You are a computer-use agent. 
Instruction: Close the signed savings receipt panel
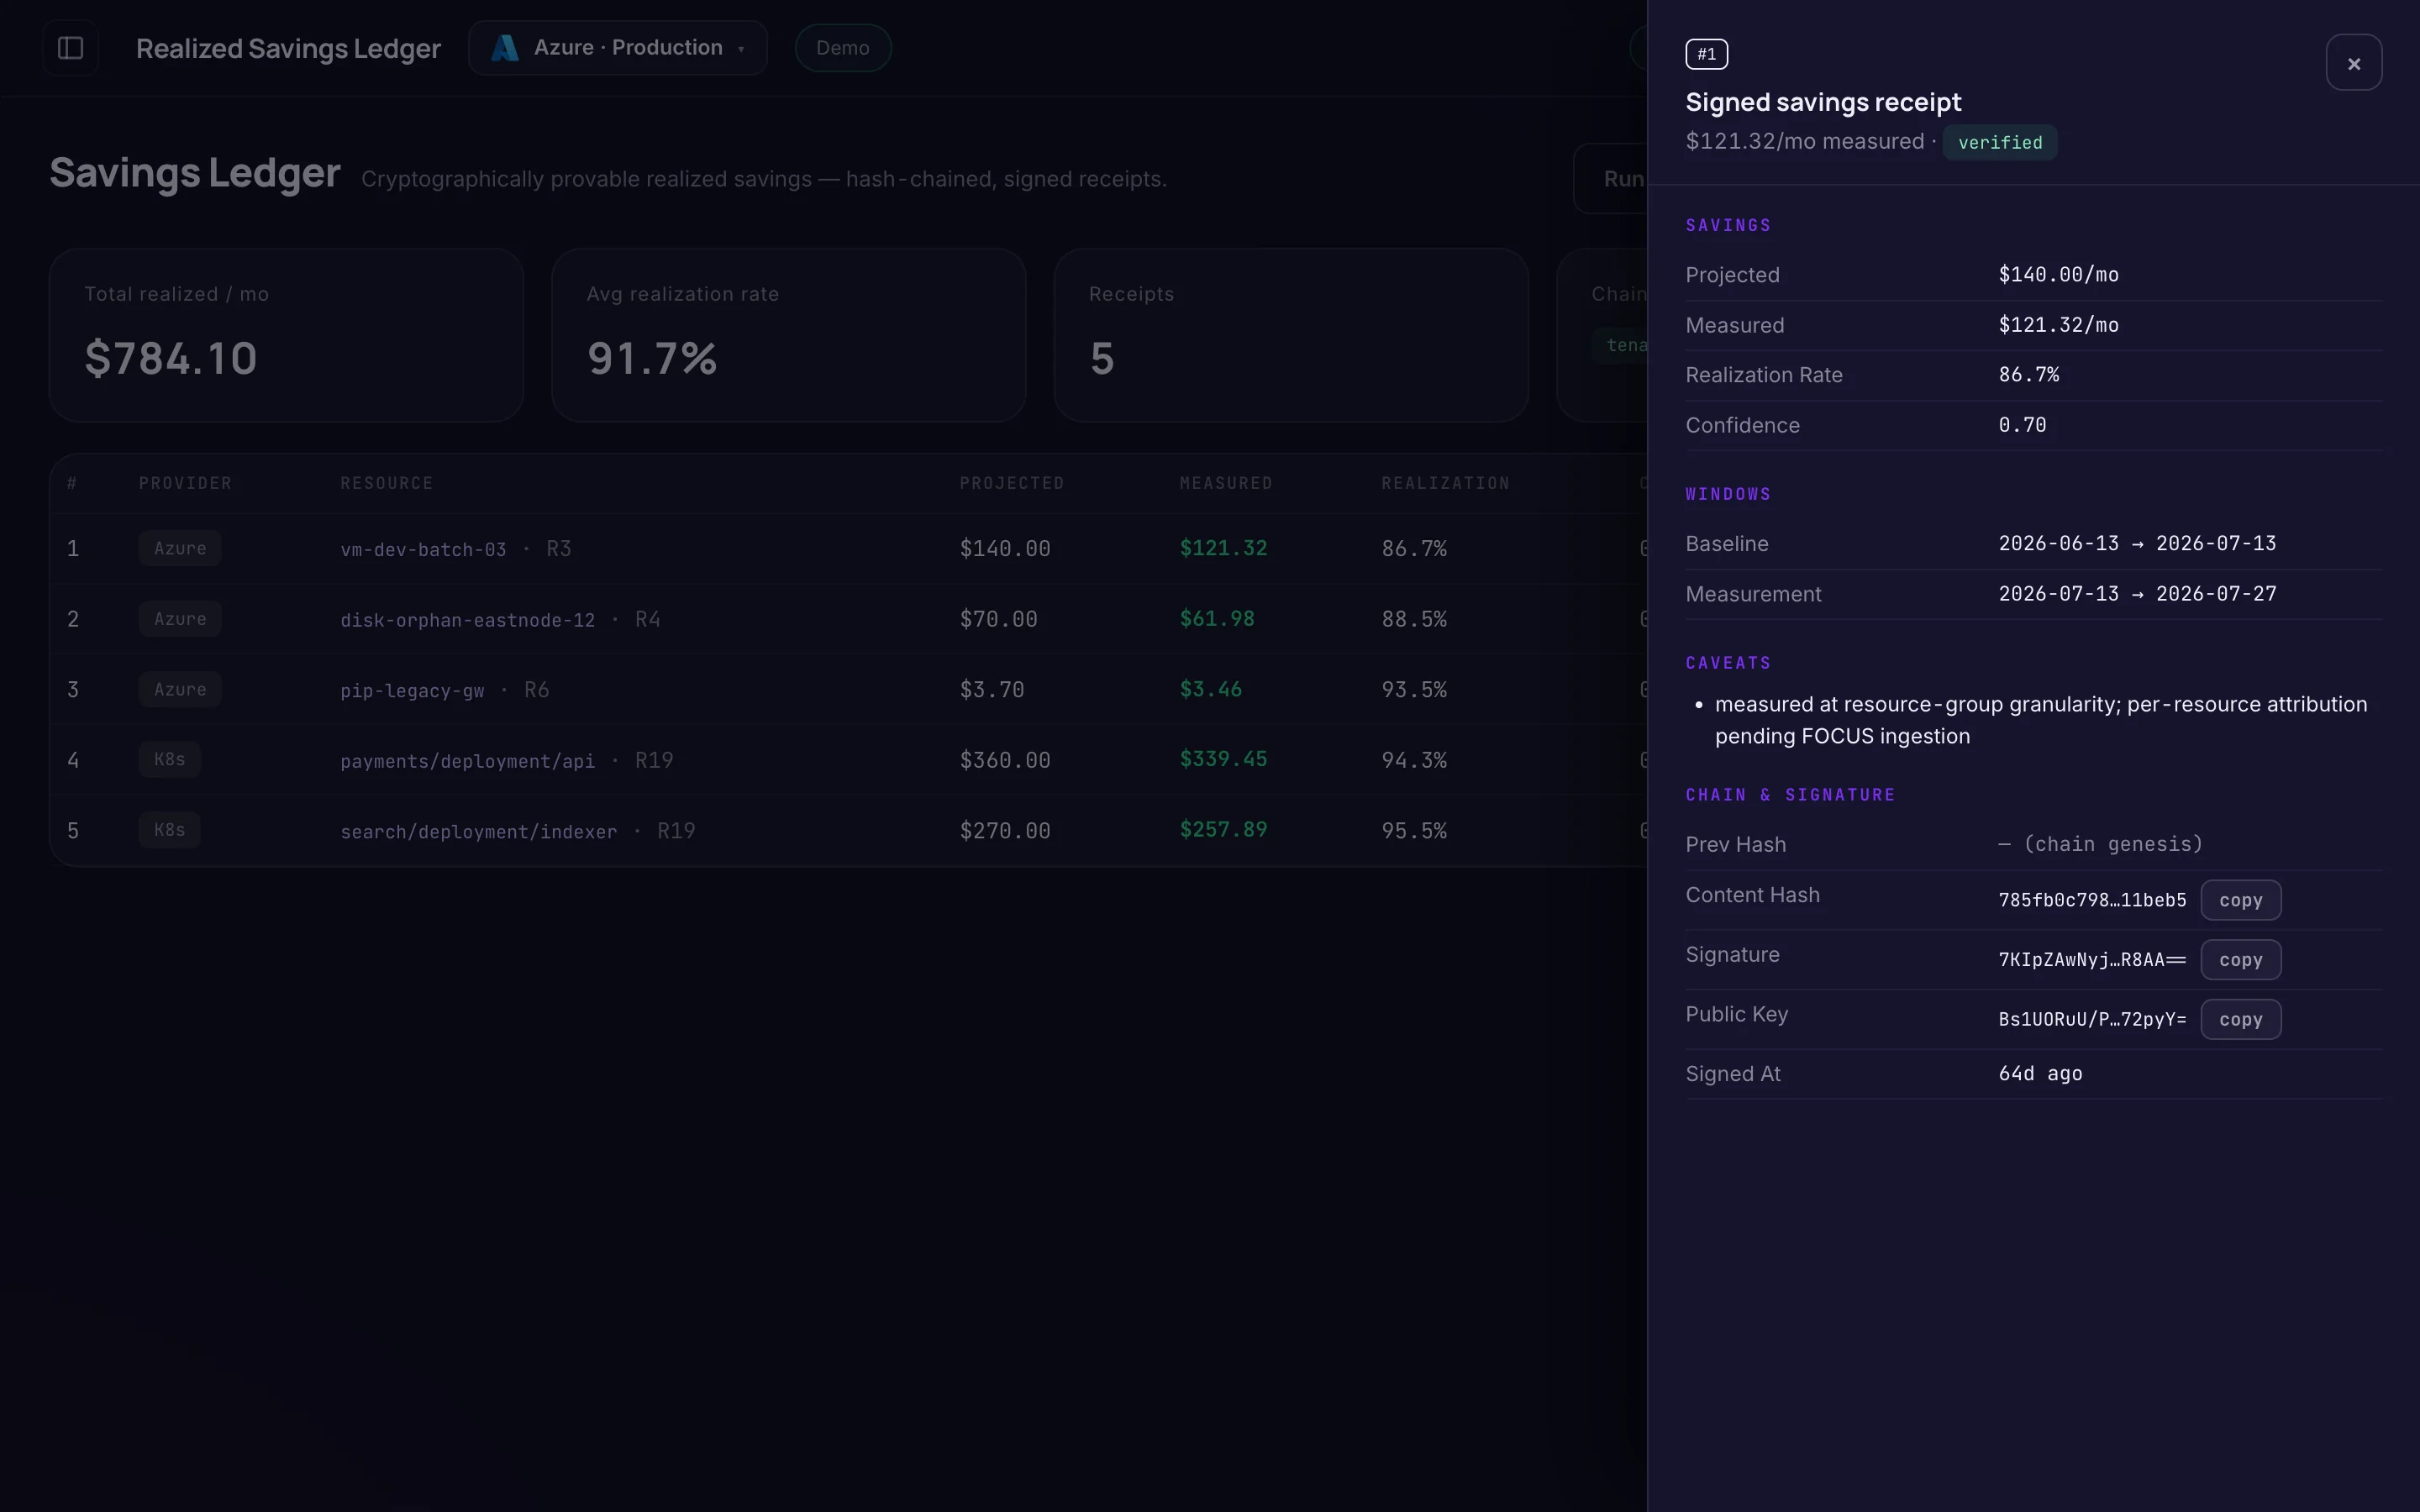click(x=2353, y=63)
